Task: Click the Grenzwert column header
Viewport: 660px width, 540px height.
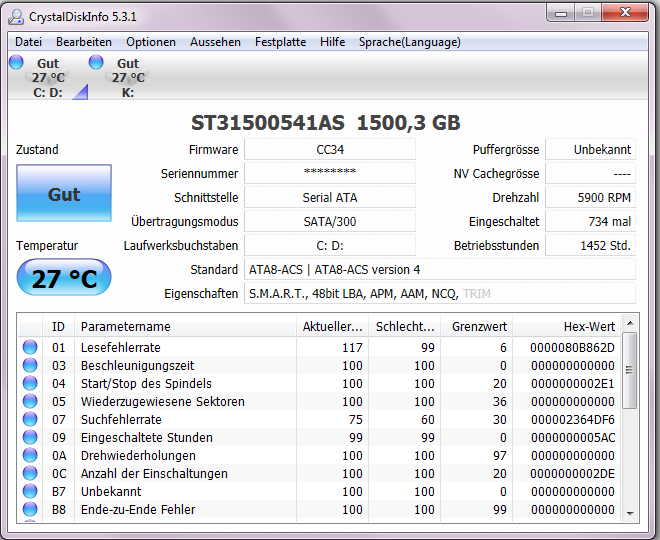Action: 476,327
